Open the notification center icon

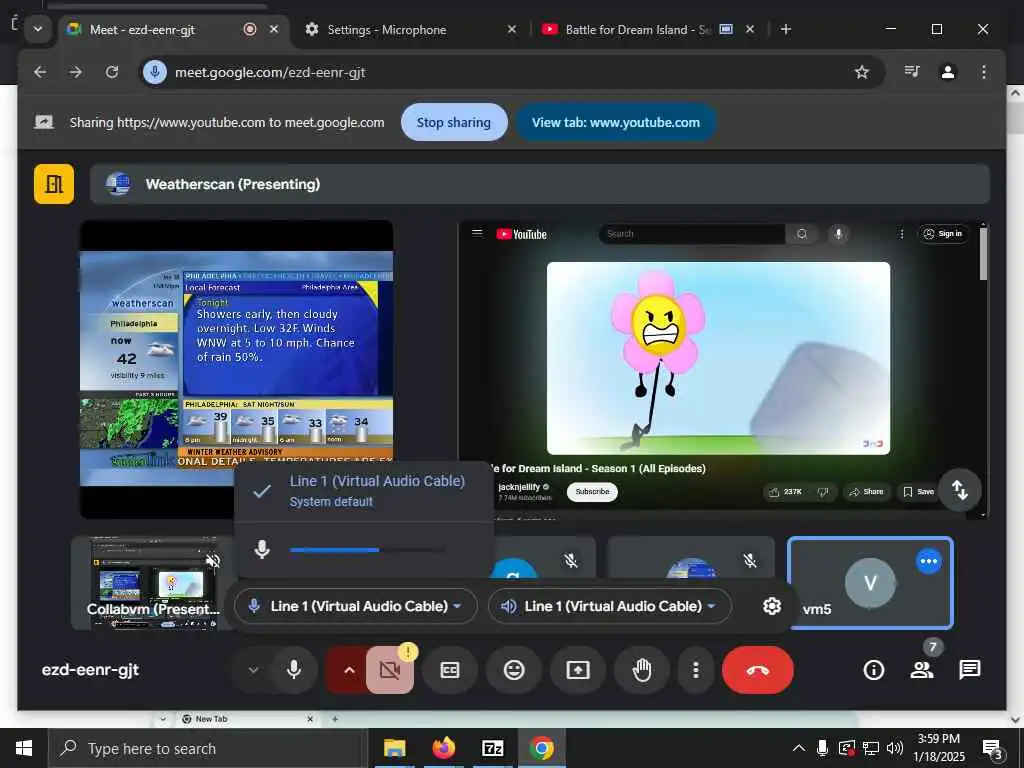click(x=993, y=749)
